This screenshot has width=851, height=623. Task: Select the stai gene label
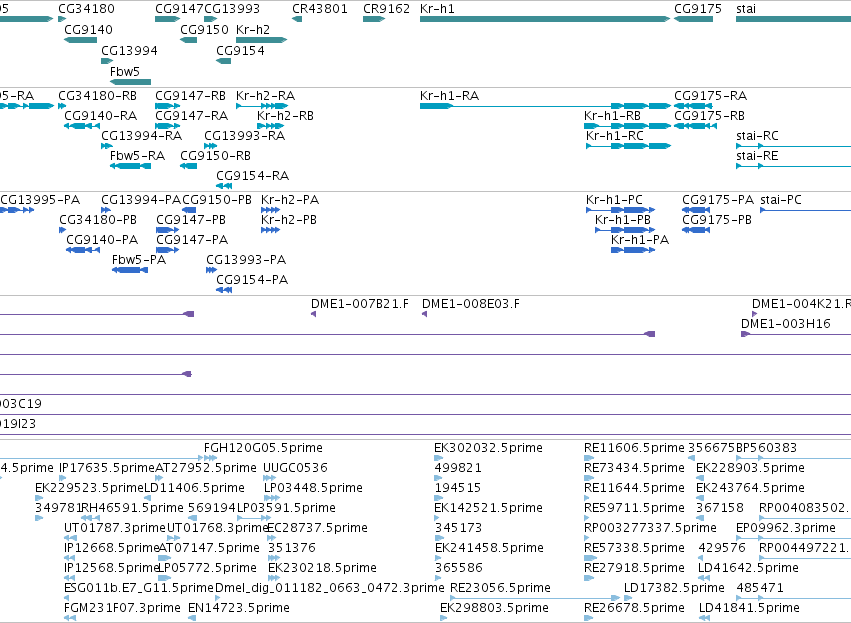(x=746, y=9)
